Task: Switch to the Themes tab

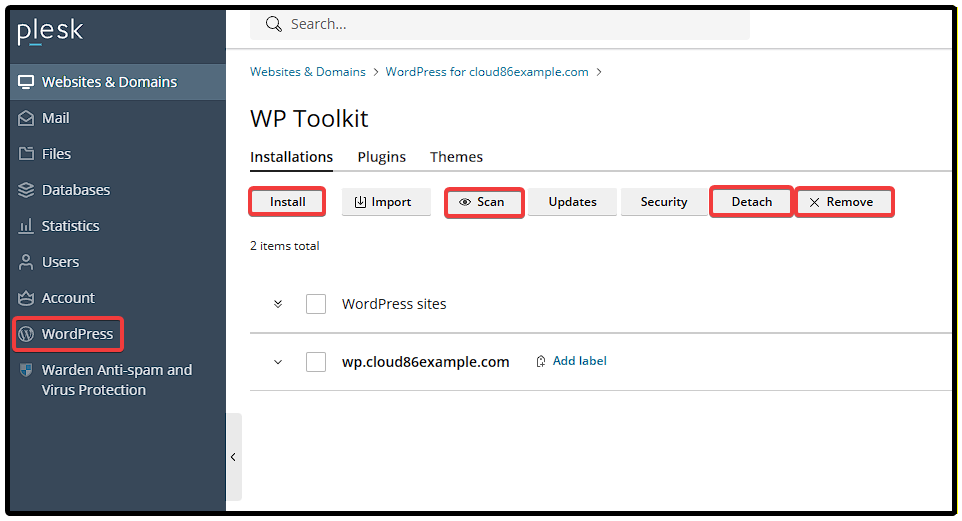Action: 456,157
